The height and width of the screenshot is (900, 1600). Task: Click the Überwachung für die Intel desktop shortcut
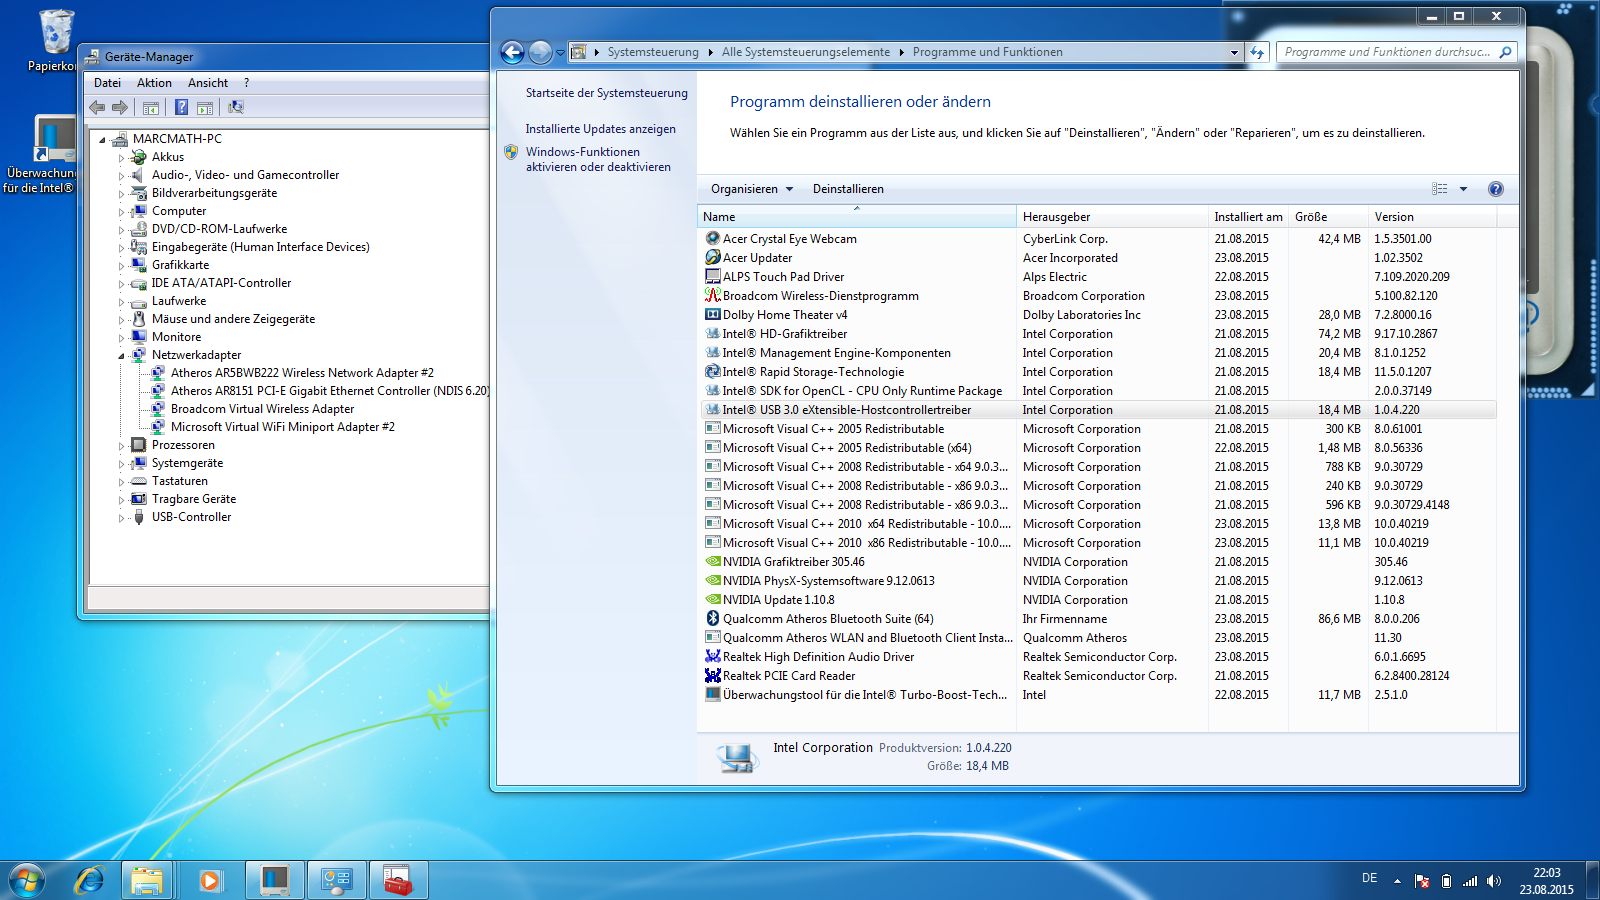click(40, 154)
